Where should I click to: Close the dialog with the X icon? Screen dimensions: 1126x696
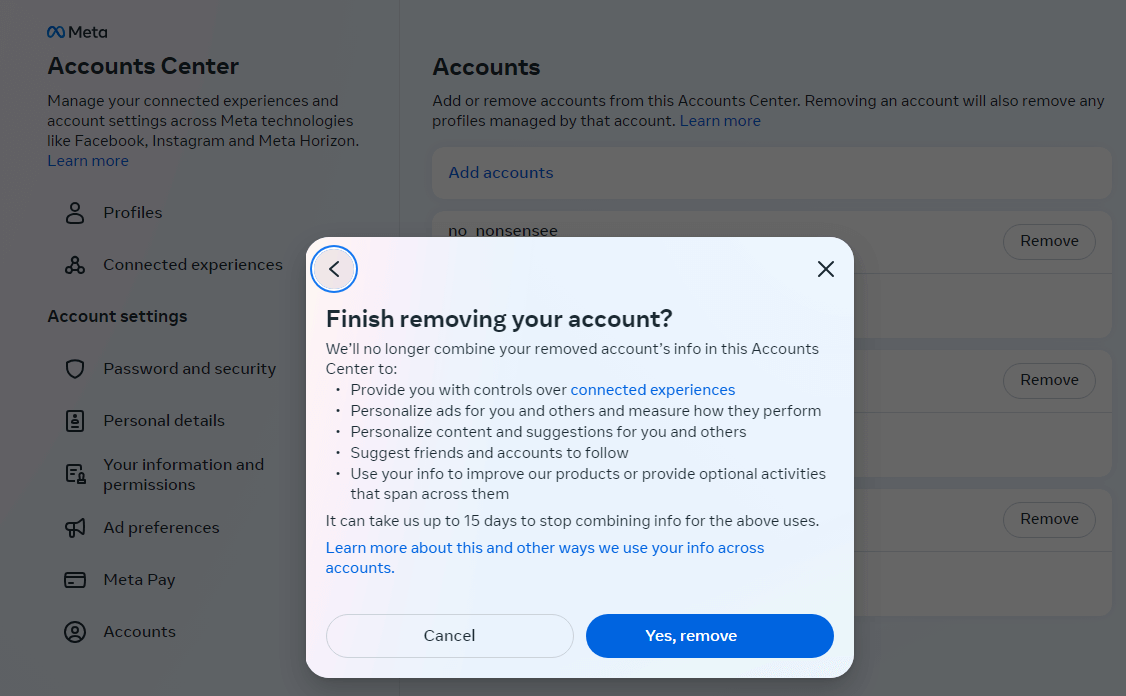click(x=825, y=269)
